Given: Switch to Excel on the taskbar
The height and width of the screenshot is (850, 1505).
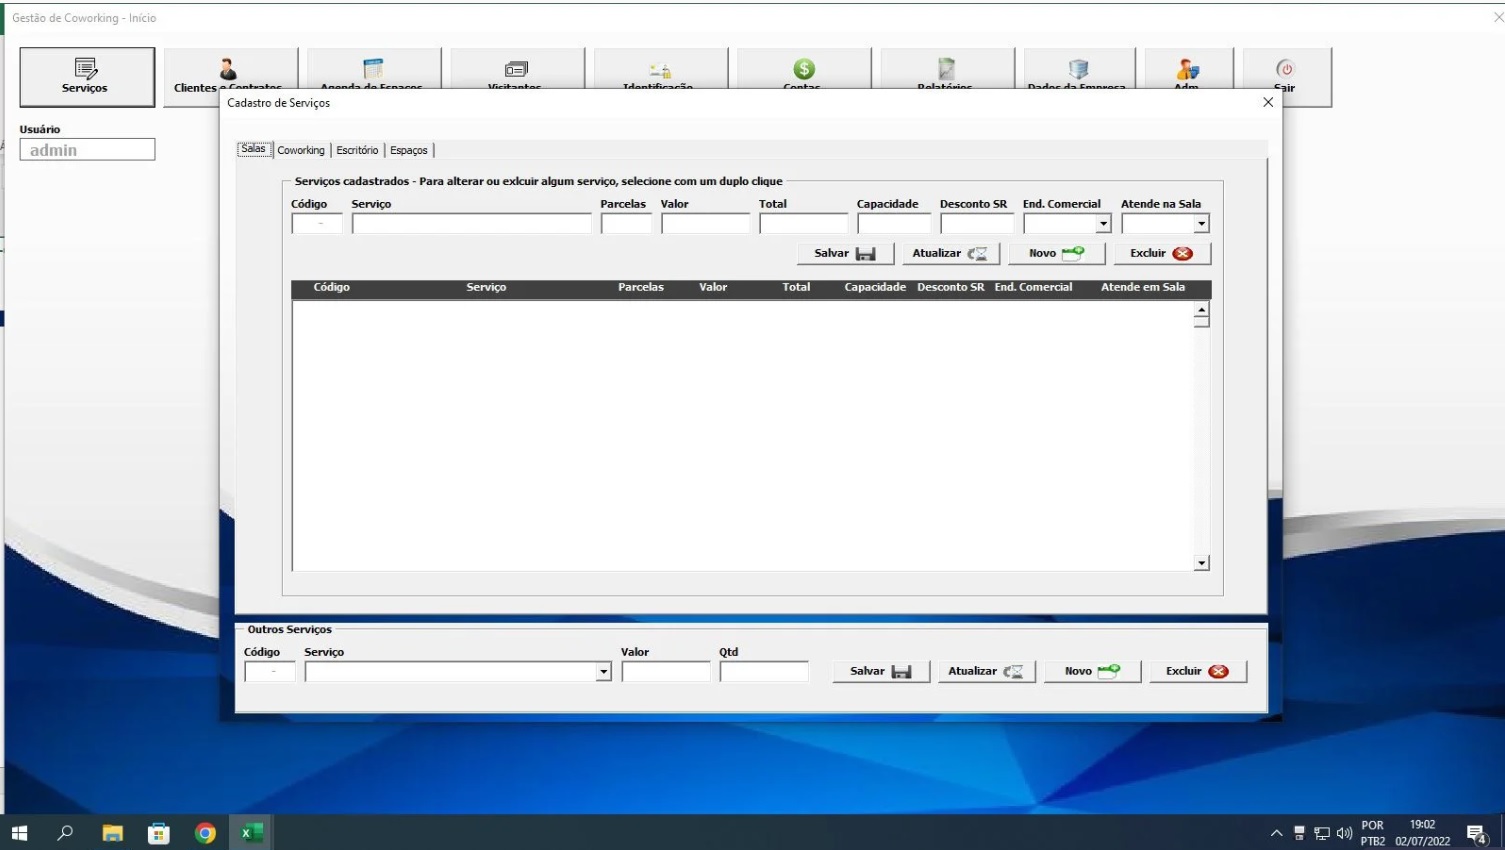Looking at the screenshot, I should pyautogui.click(x=252, y=833).
